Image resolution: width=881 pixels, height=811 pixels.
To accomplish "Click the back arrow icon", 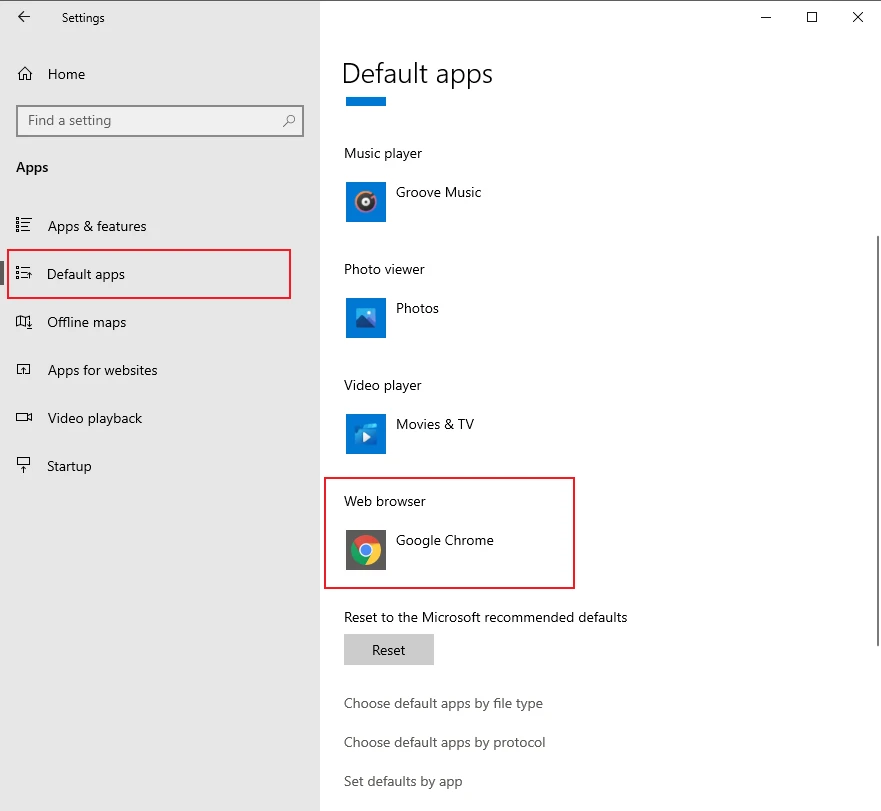I will coord(24,17).
